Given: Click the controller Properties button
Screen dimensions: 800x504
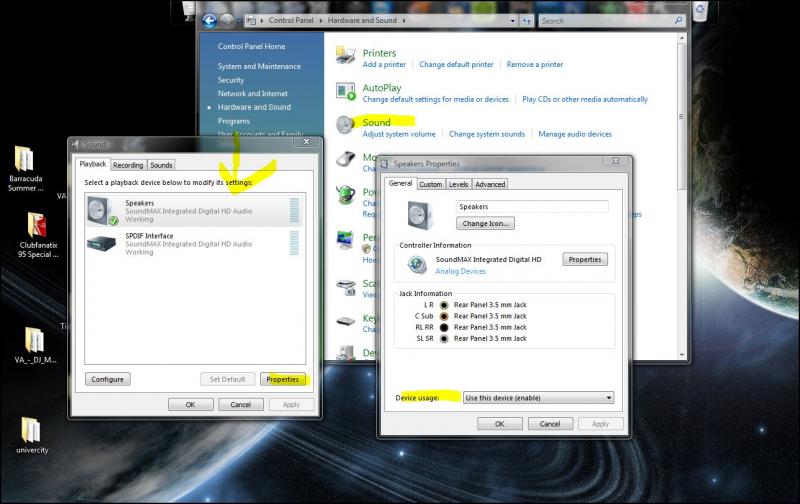Looking at the screenshot, I should tap(585, 260).
